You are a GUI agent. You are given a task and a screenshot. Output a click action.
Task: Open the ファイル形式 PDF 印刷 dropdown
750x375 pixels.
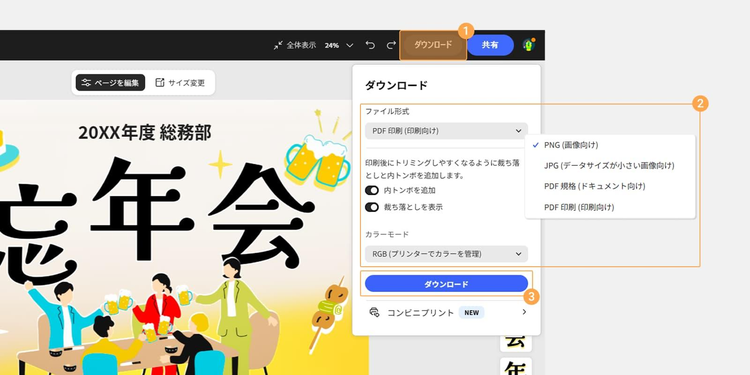446,131
